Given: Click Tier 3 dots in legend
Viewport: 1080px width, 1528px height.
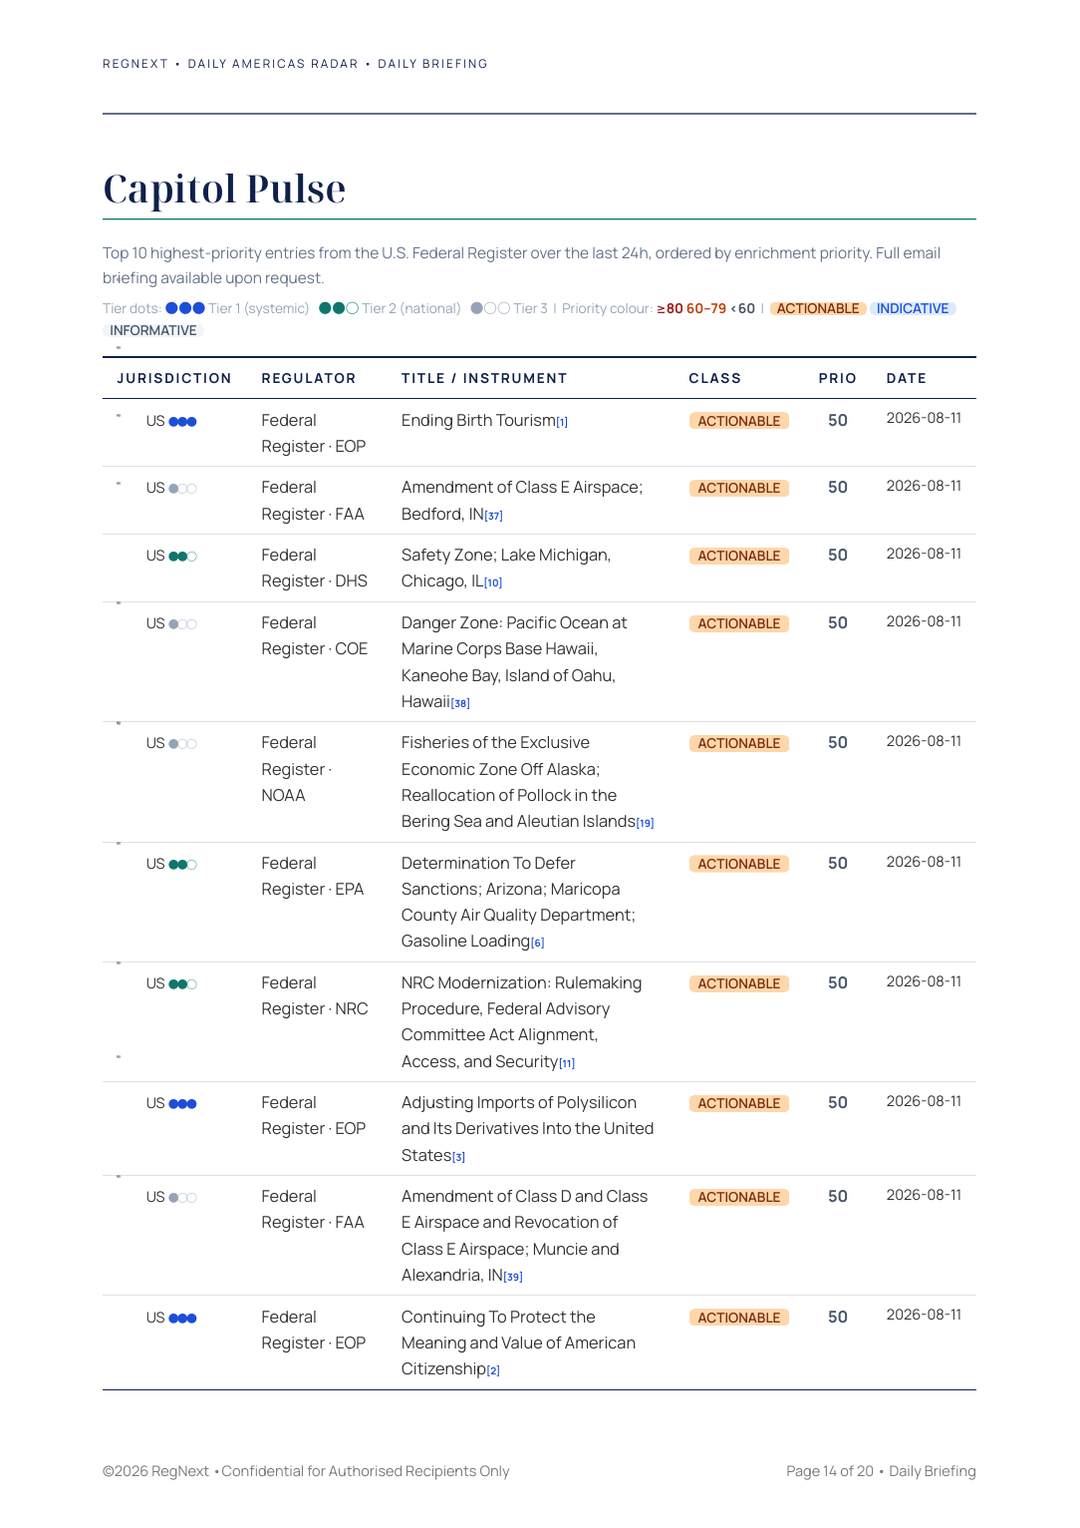Looking at the screenshot, I should tap(491, 308).
